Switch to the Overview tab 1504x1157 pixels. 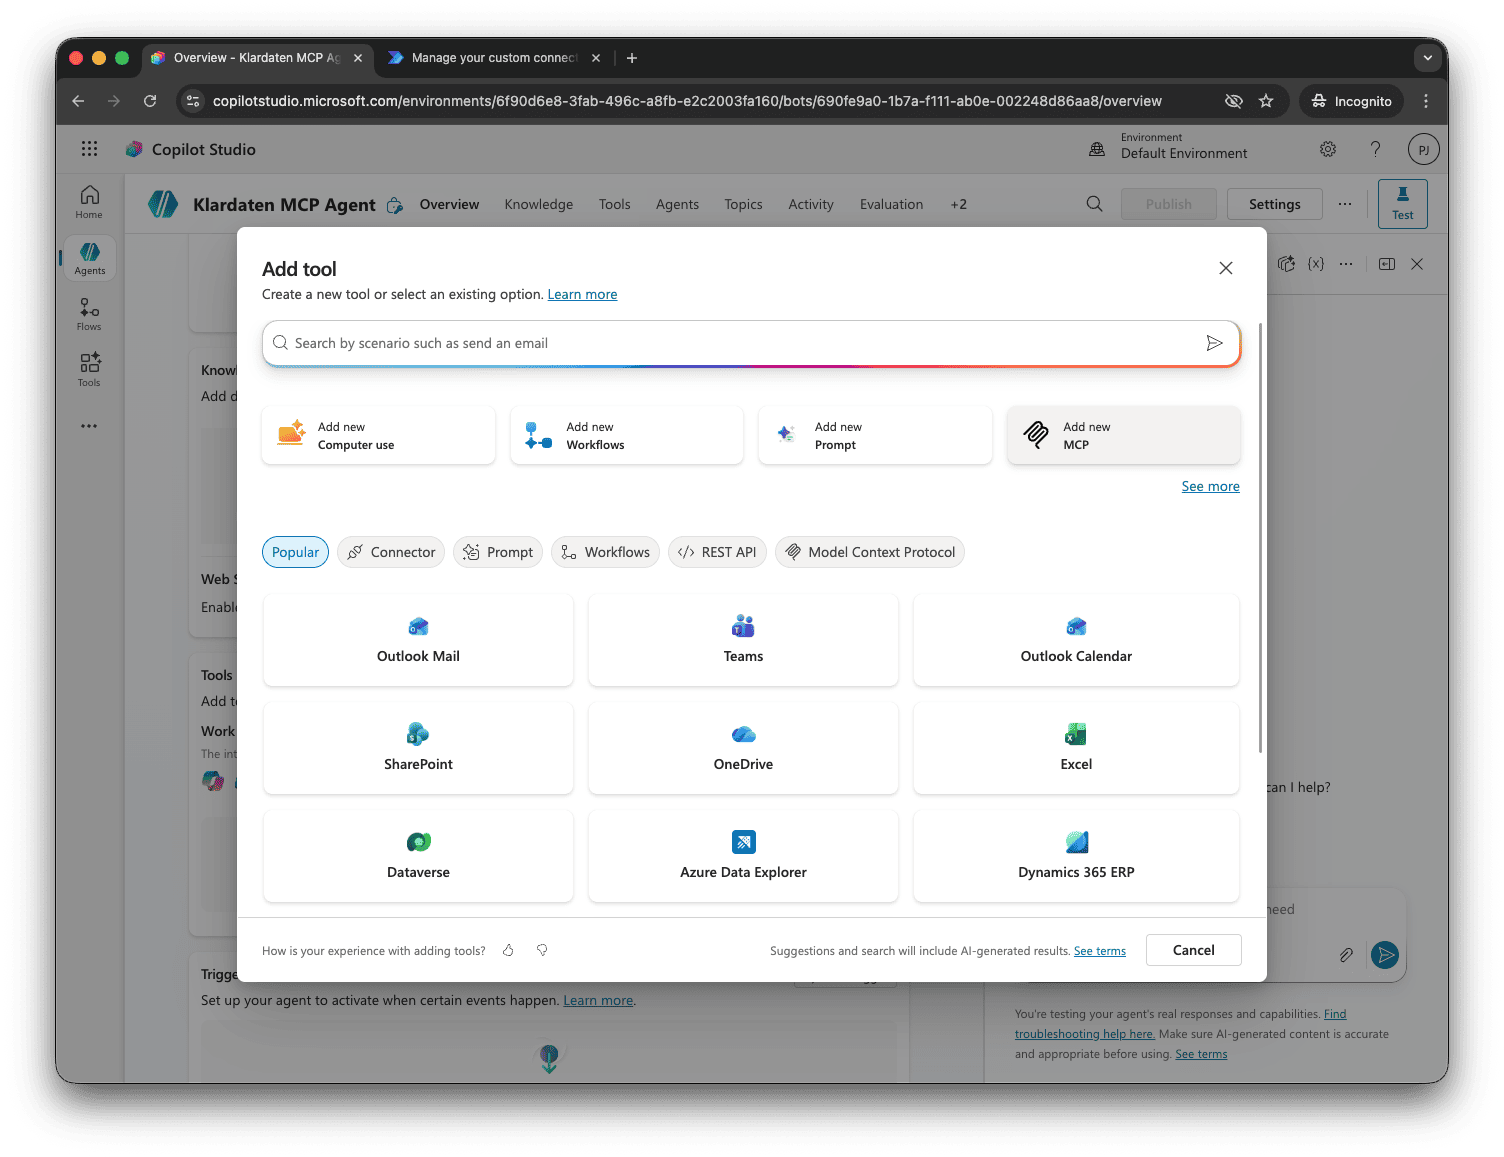tap(449, 204)
